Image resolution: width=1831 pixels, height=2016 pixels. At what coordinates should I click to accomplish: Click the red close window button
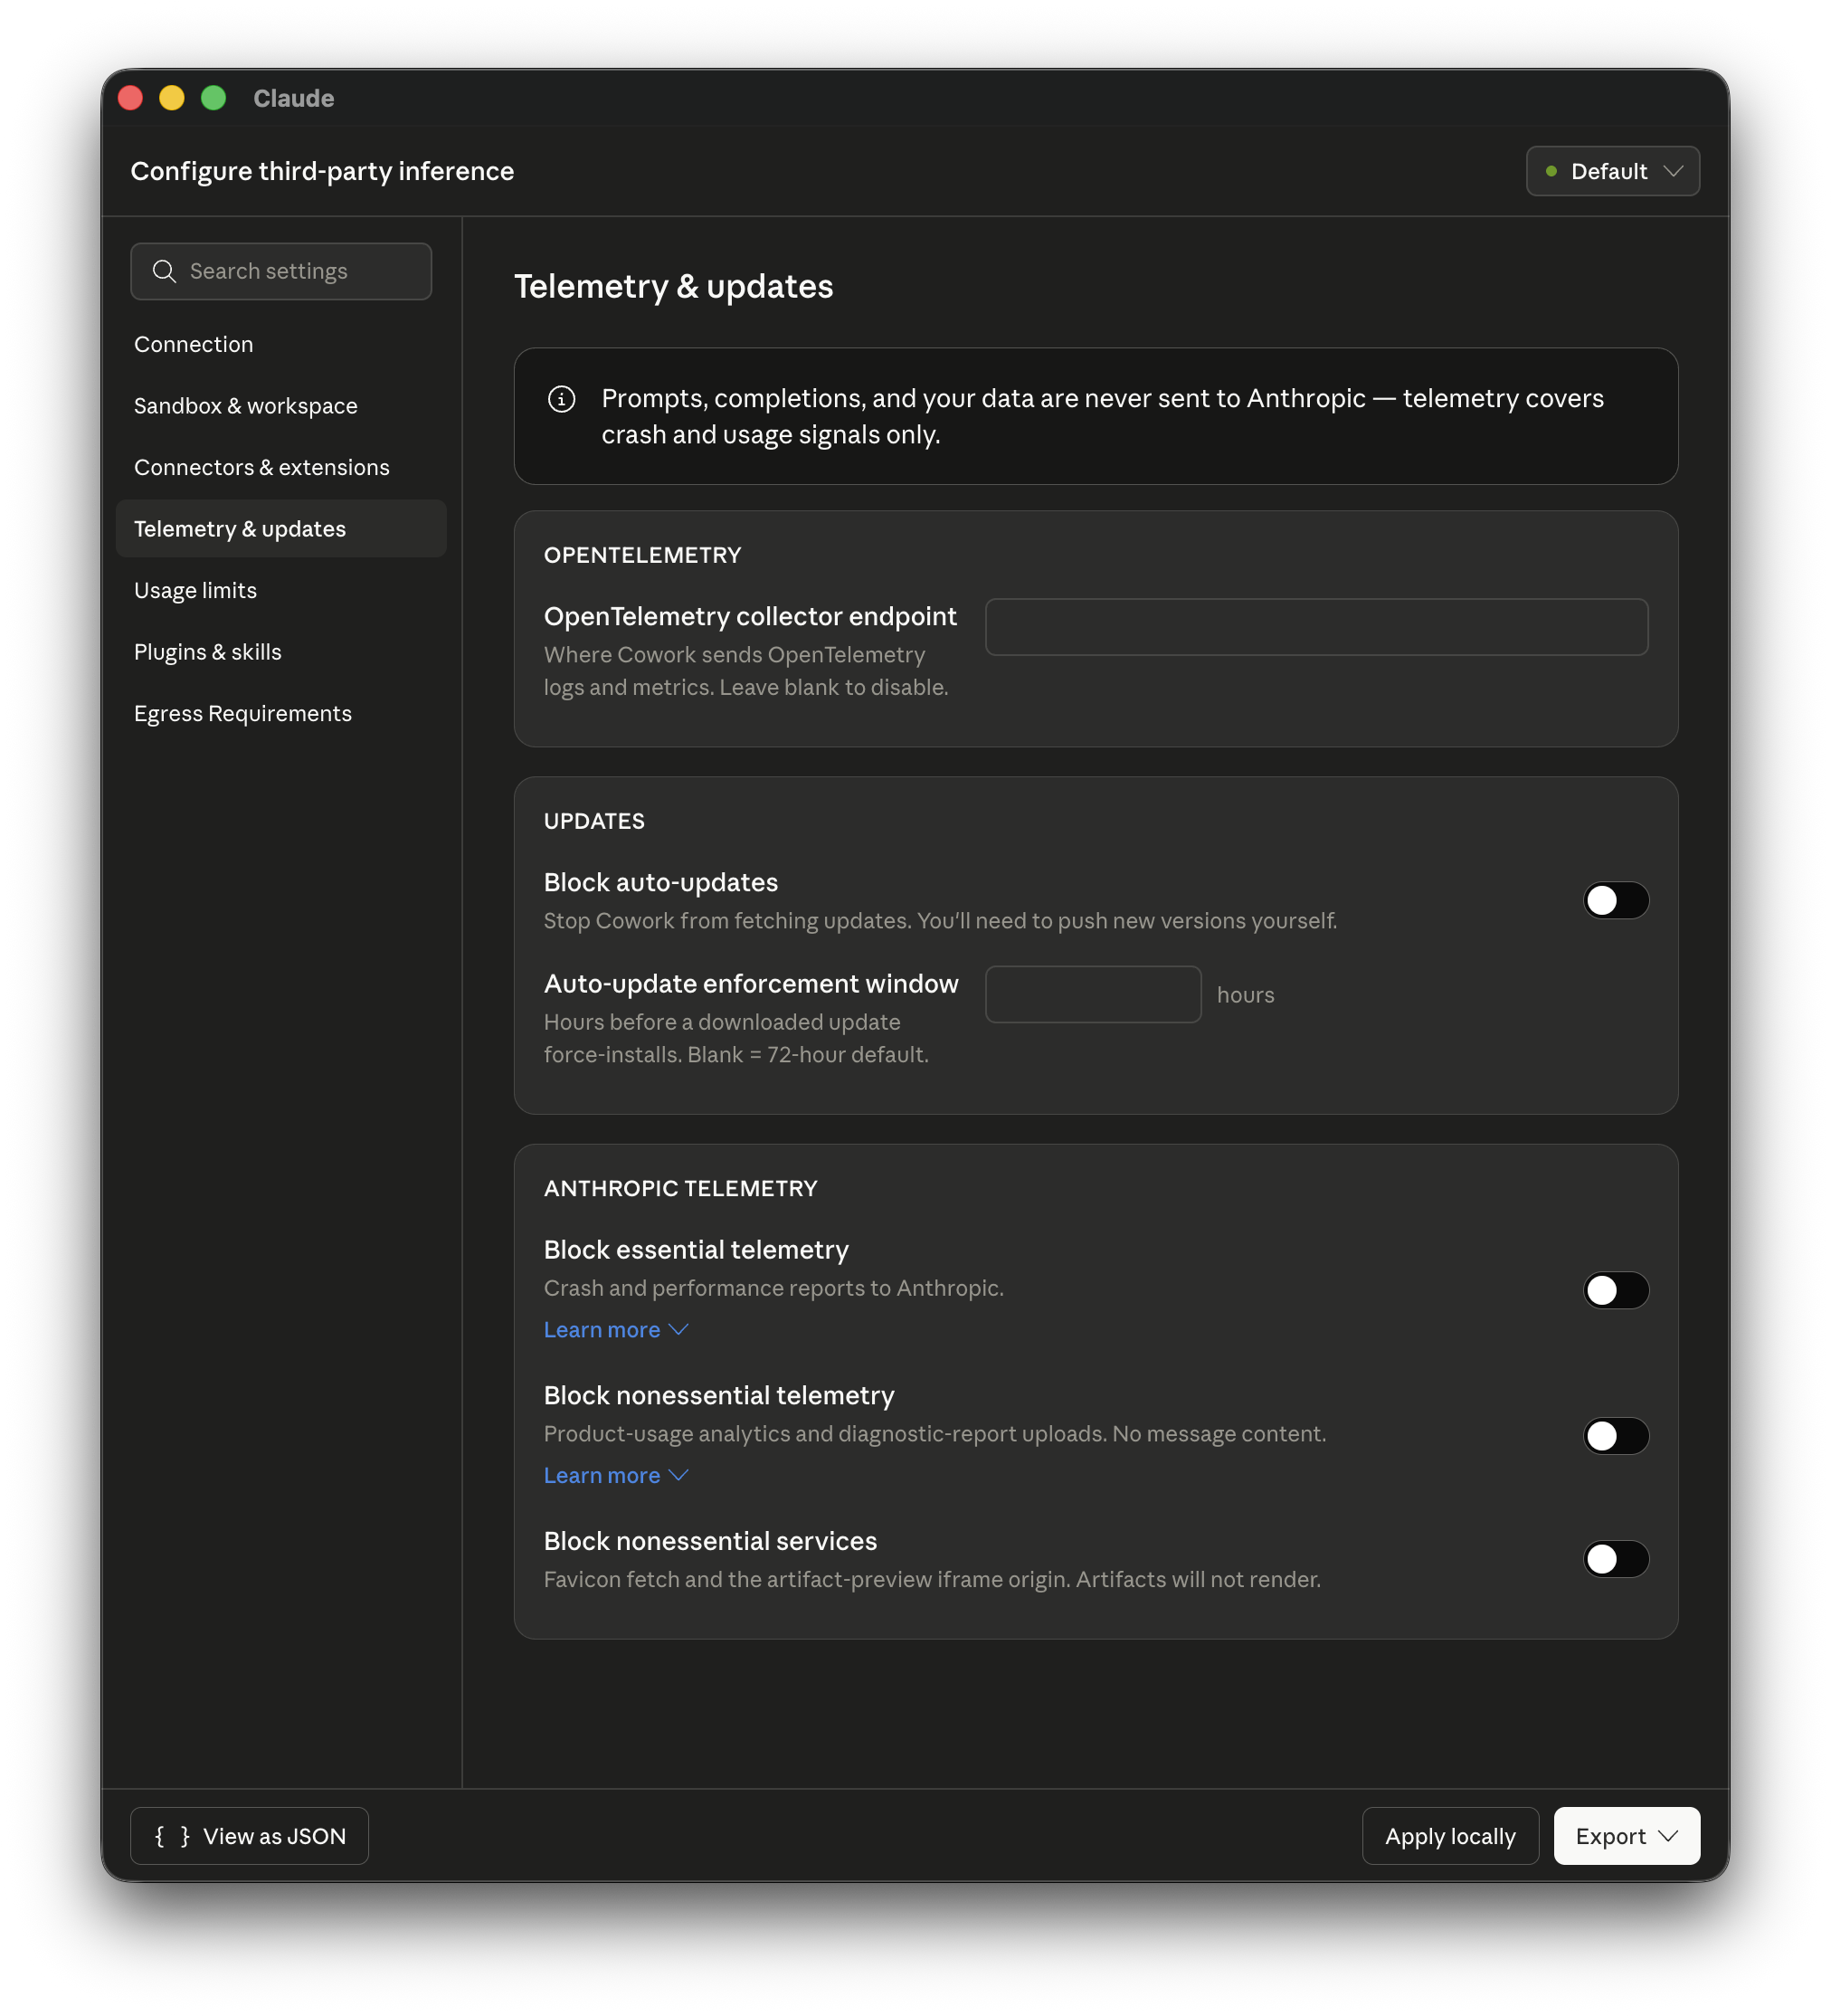(x=130, y=98)
